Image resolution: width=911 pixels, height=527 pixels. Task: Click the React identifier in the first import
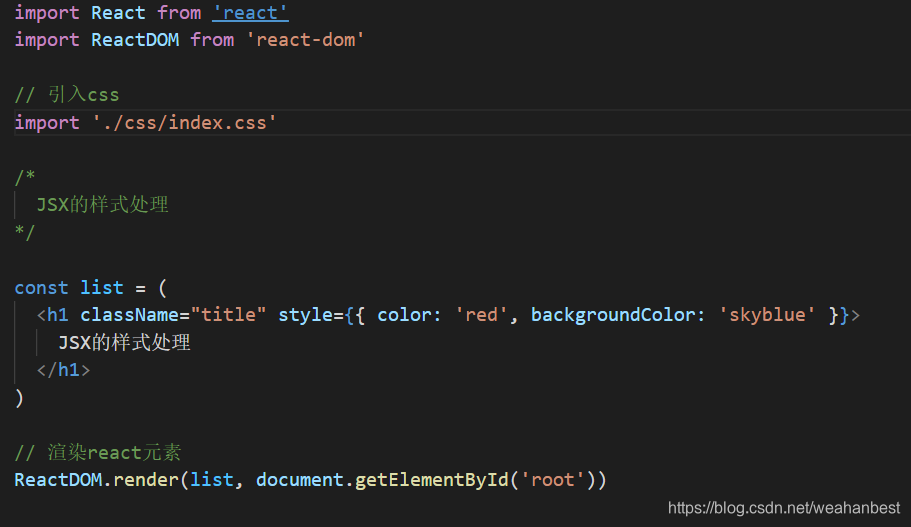[x=119, y=13]
